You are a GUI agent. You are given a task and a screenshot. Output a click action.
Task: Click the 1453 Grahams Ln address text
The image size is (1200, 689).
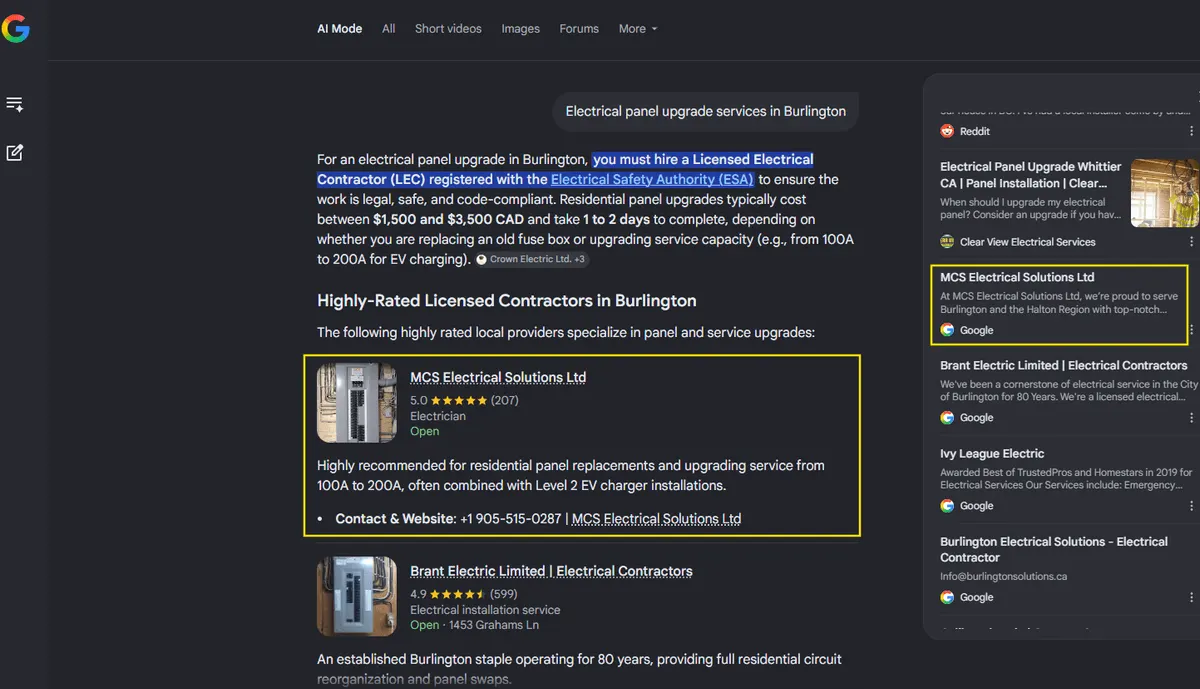point(492,625)
